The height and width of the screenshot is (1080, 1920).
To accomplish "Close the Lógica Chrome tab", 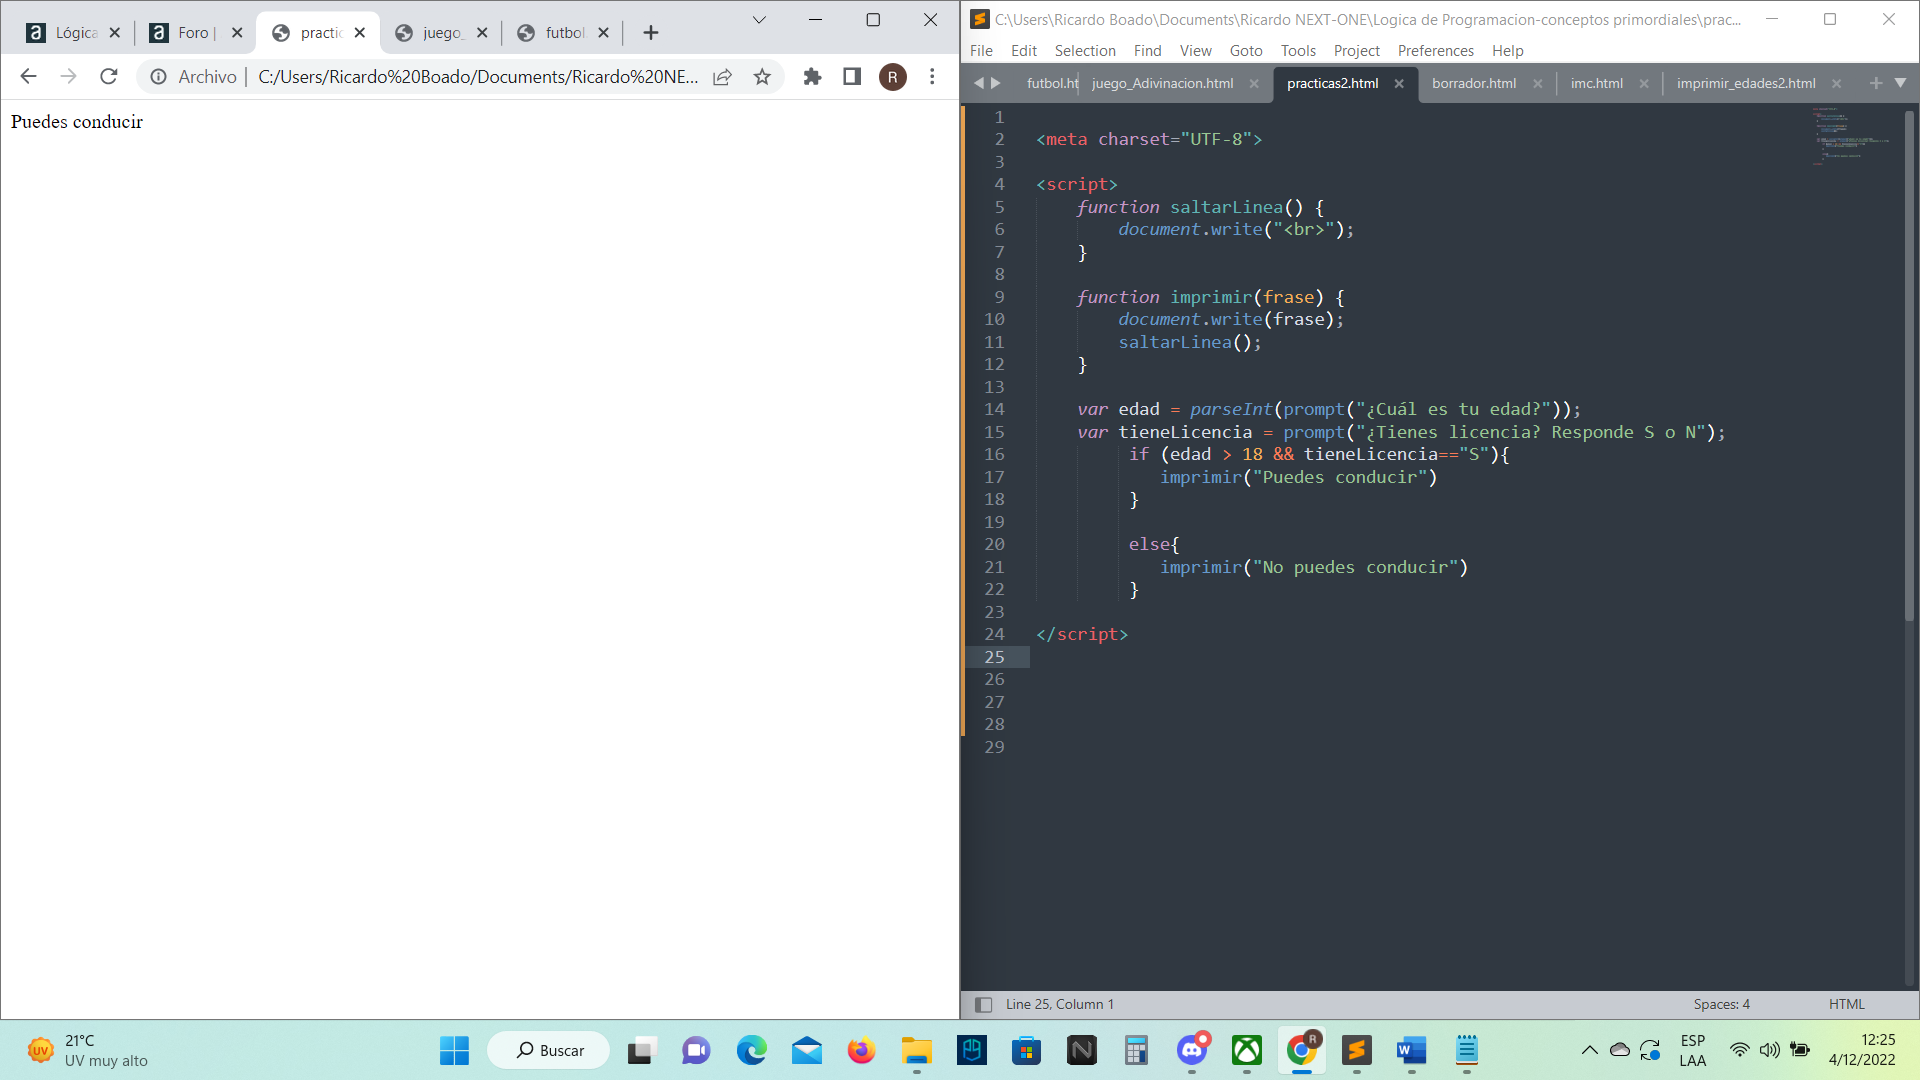I will (x=114, y=33).
